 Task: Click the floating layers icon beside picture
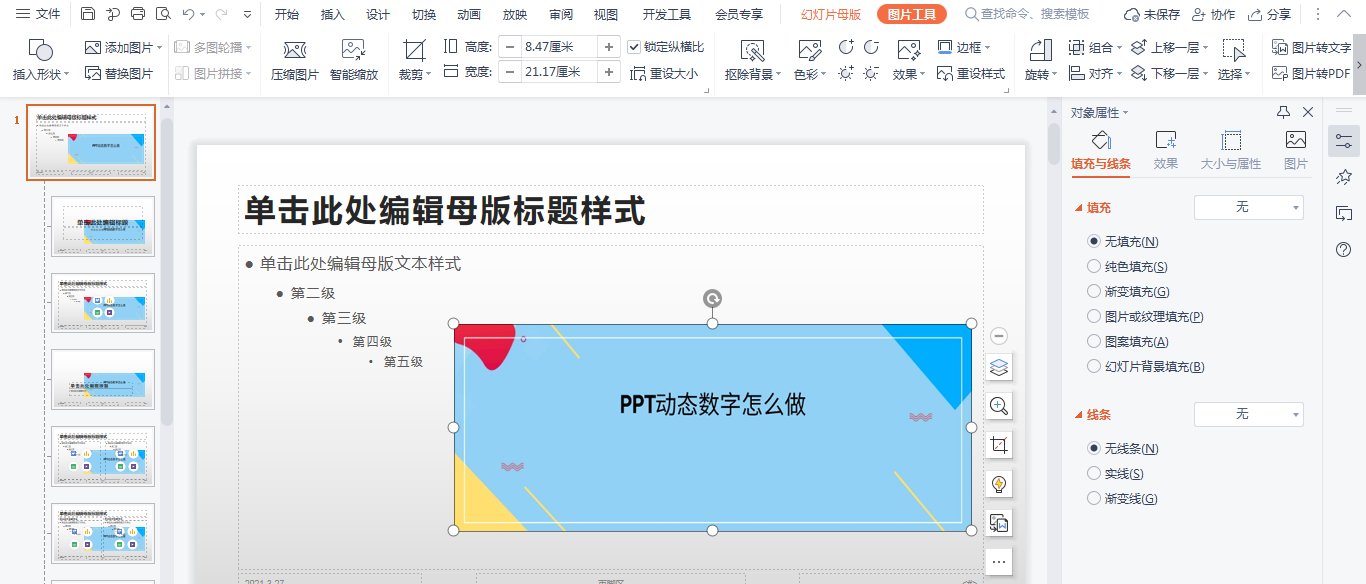[x=998, y=367]
